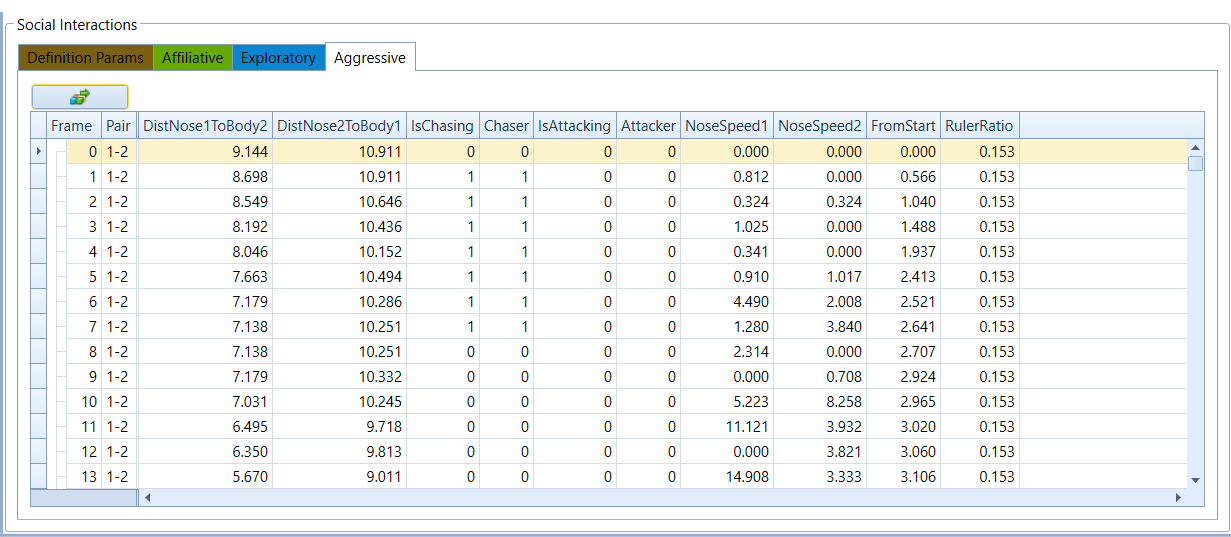Click the row indicator arrow for frame 0

coord(39,152)
